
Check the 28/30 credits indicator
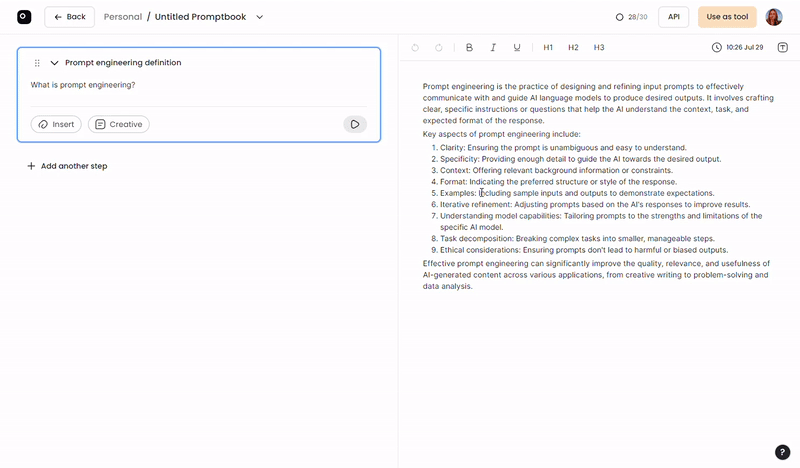[x=632, y=17]
